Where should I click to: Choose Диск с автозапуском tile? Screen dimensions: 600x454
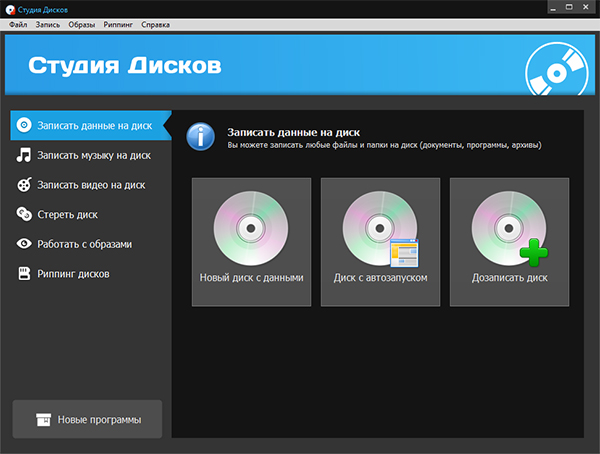380,242
